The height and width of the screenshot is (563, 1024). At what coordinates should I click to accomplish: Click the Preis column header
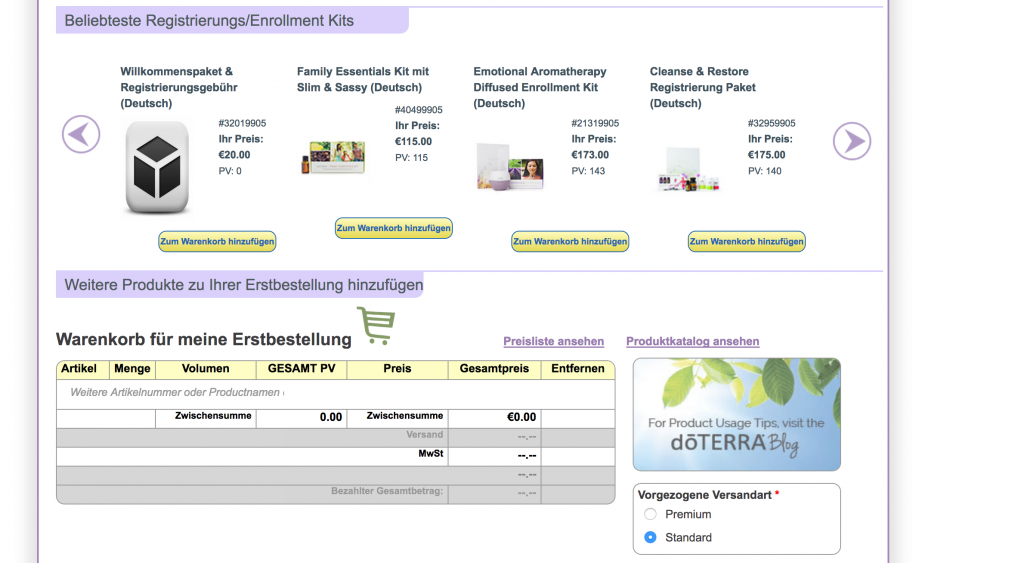tap(397, 369)
